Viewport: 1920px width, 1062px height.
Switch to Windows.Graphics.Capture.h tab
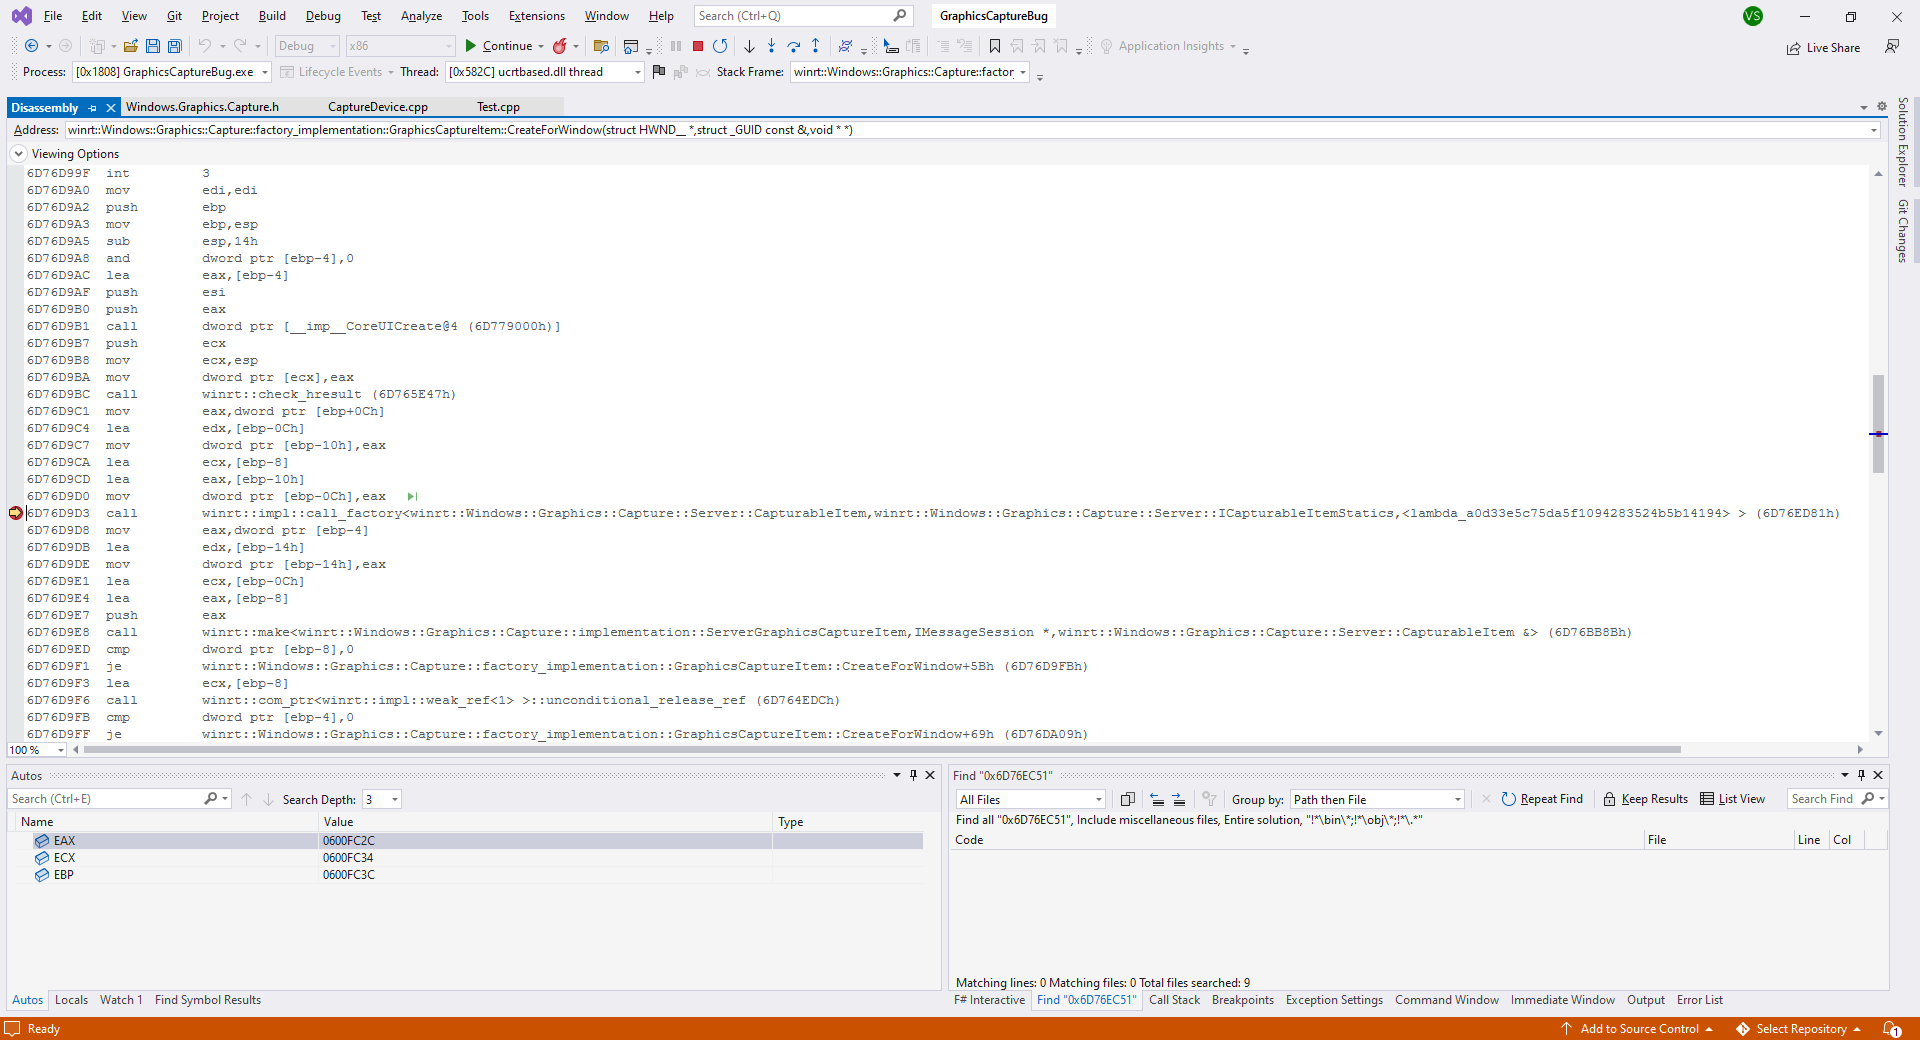202,107
